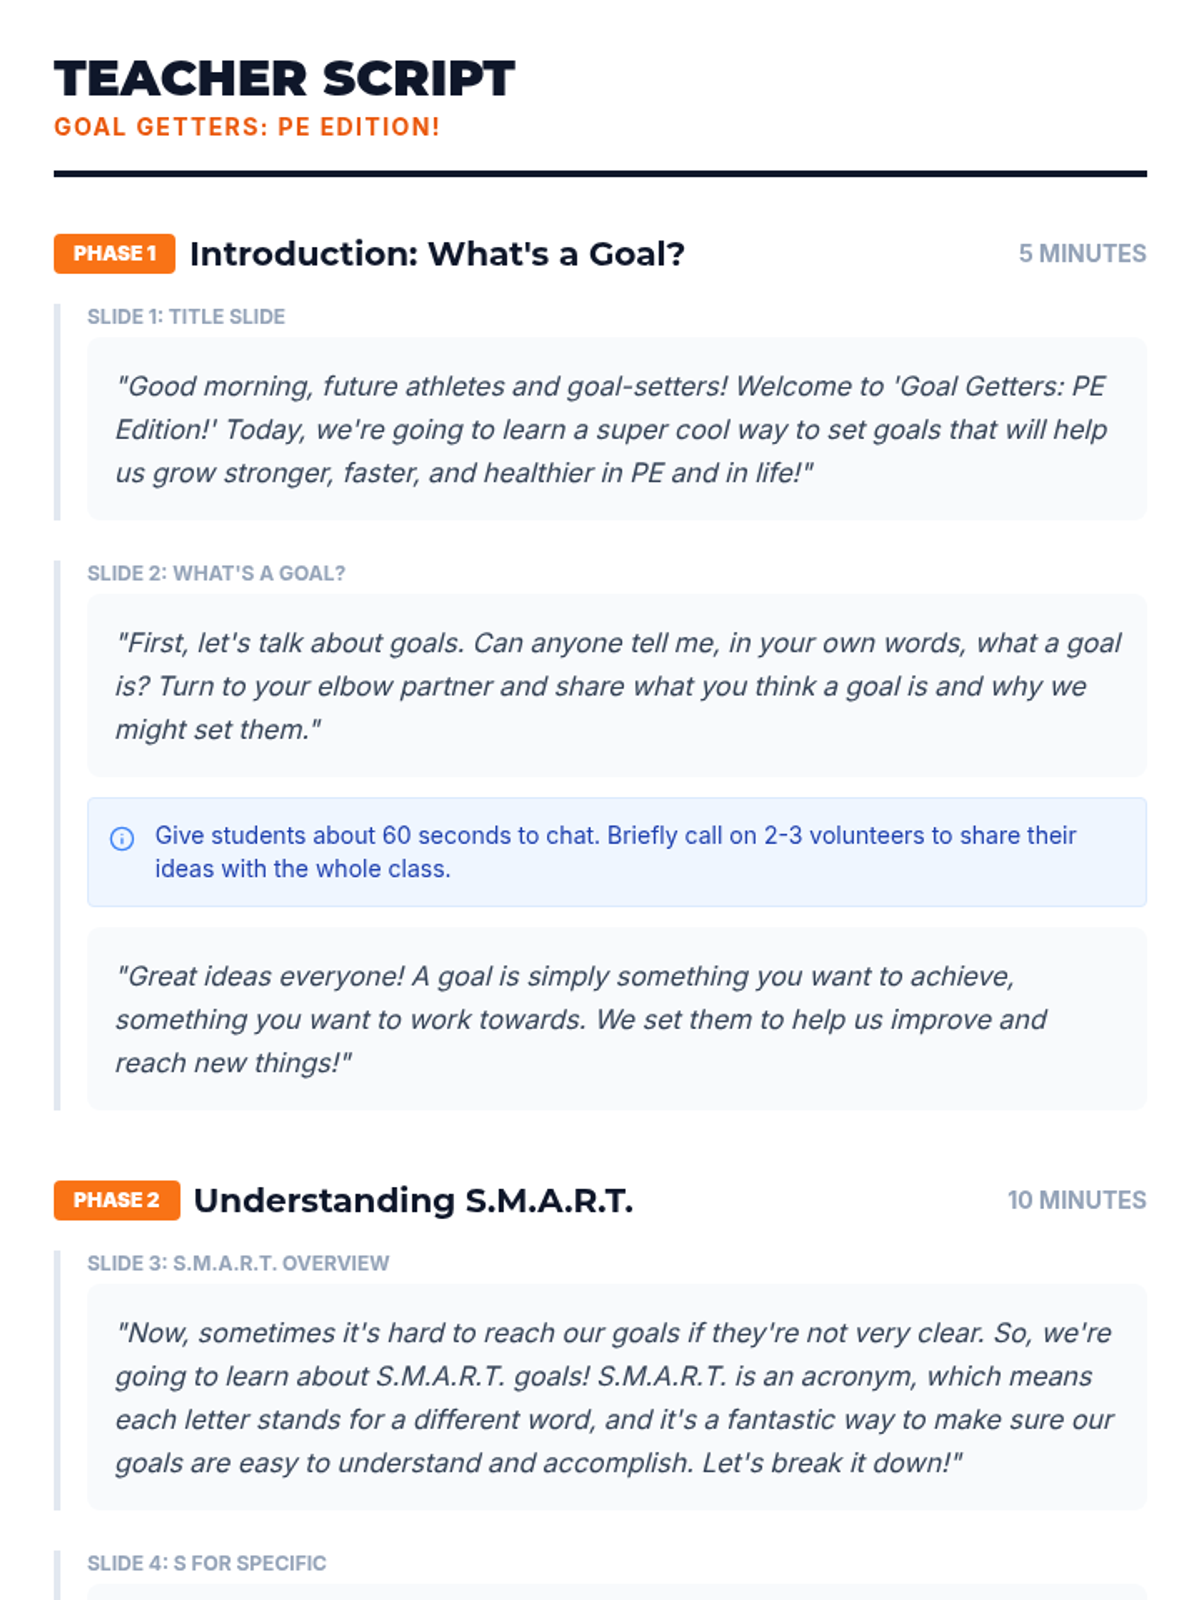
Task: Click the 5 MINUTES duration label
Action: pos(1082,254)
